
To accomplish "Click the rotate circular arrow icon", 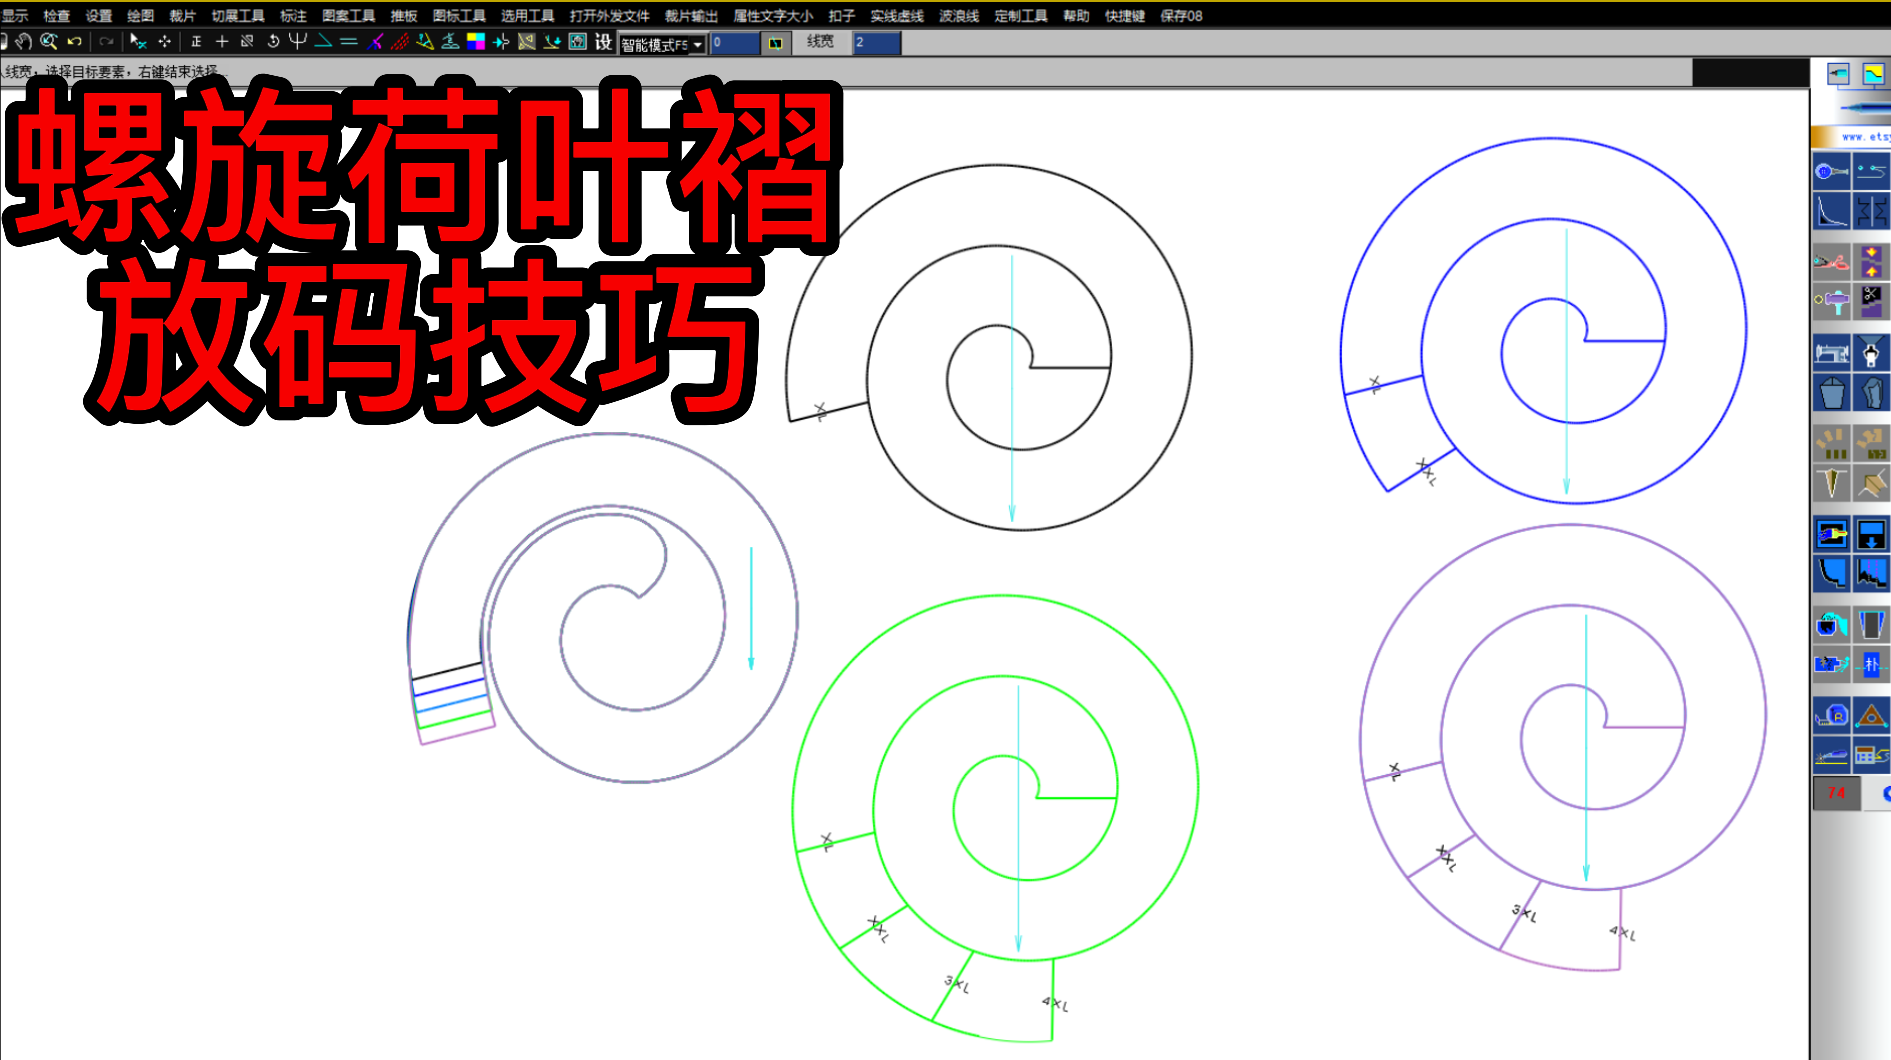I will [x=272, y=41].
